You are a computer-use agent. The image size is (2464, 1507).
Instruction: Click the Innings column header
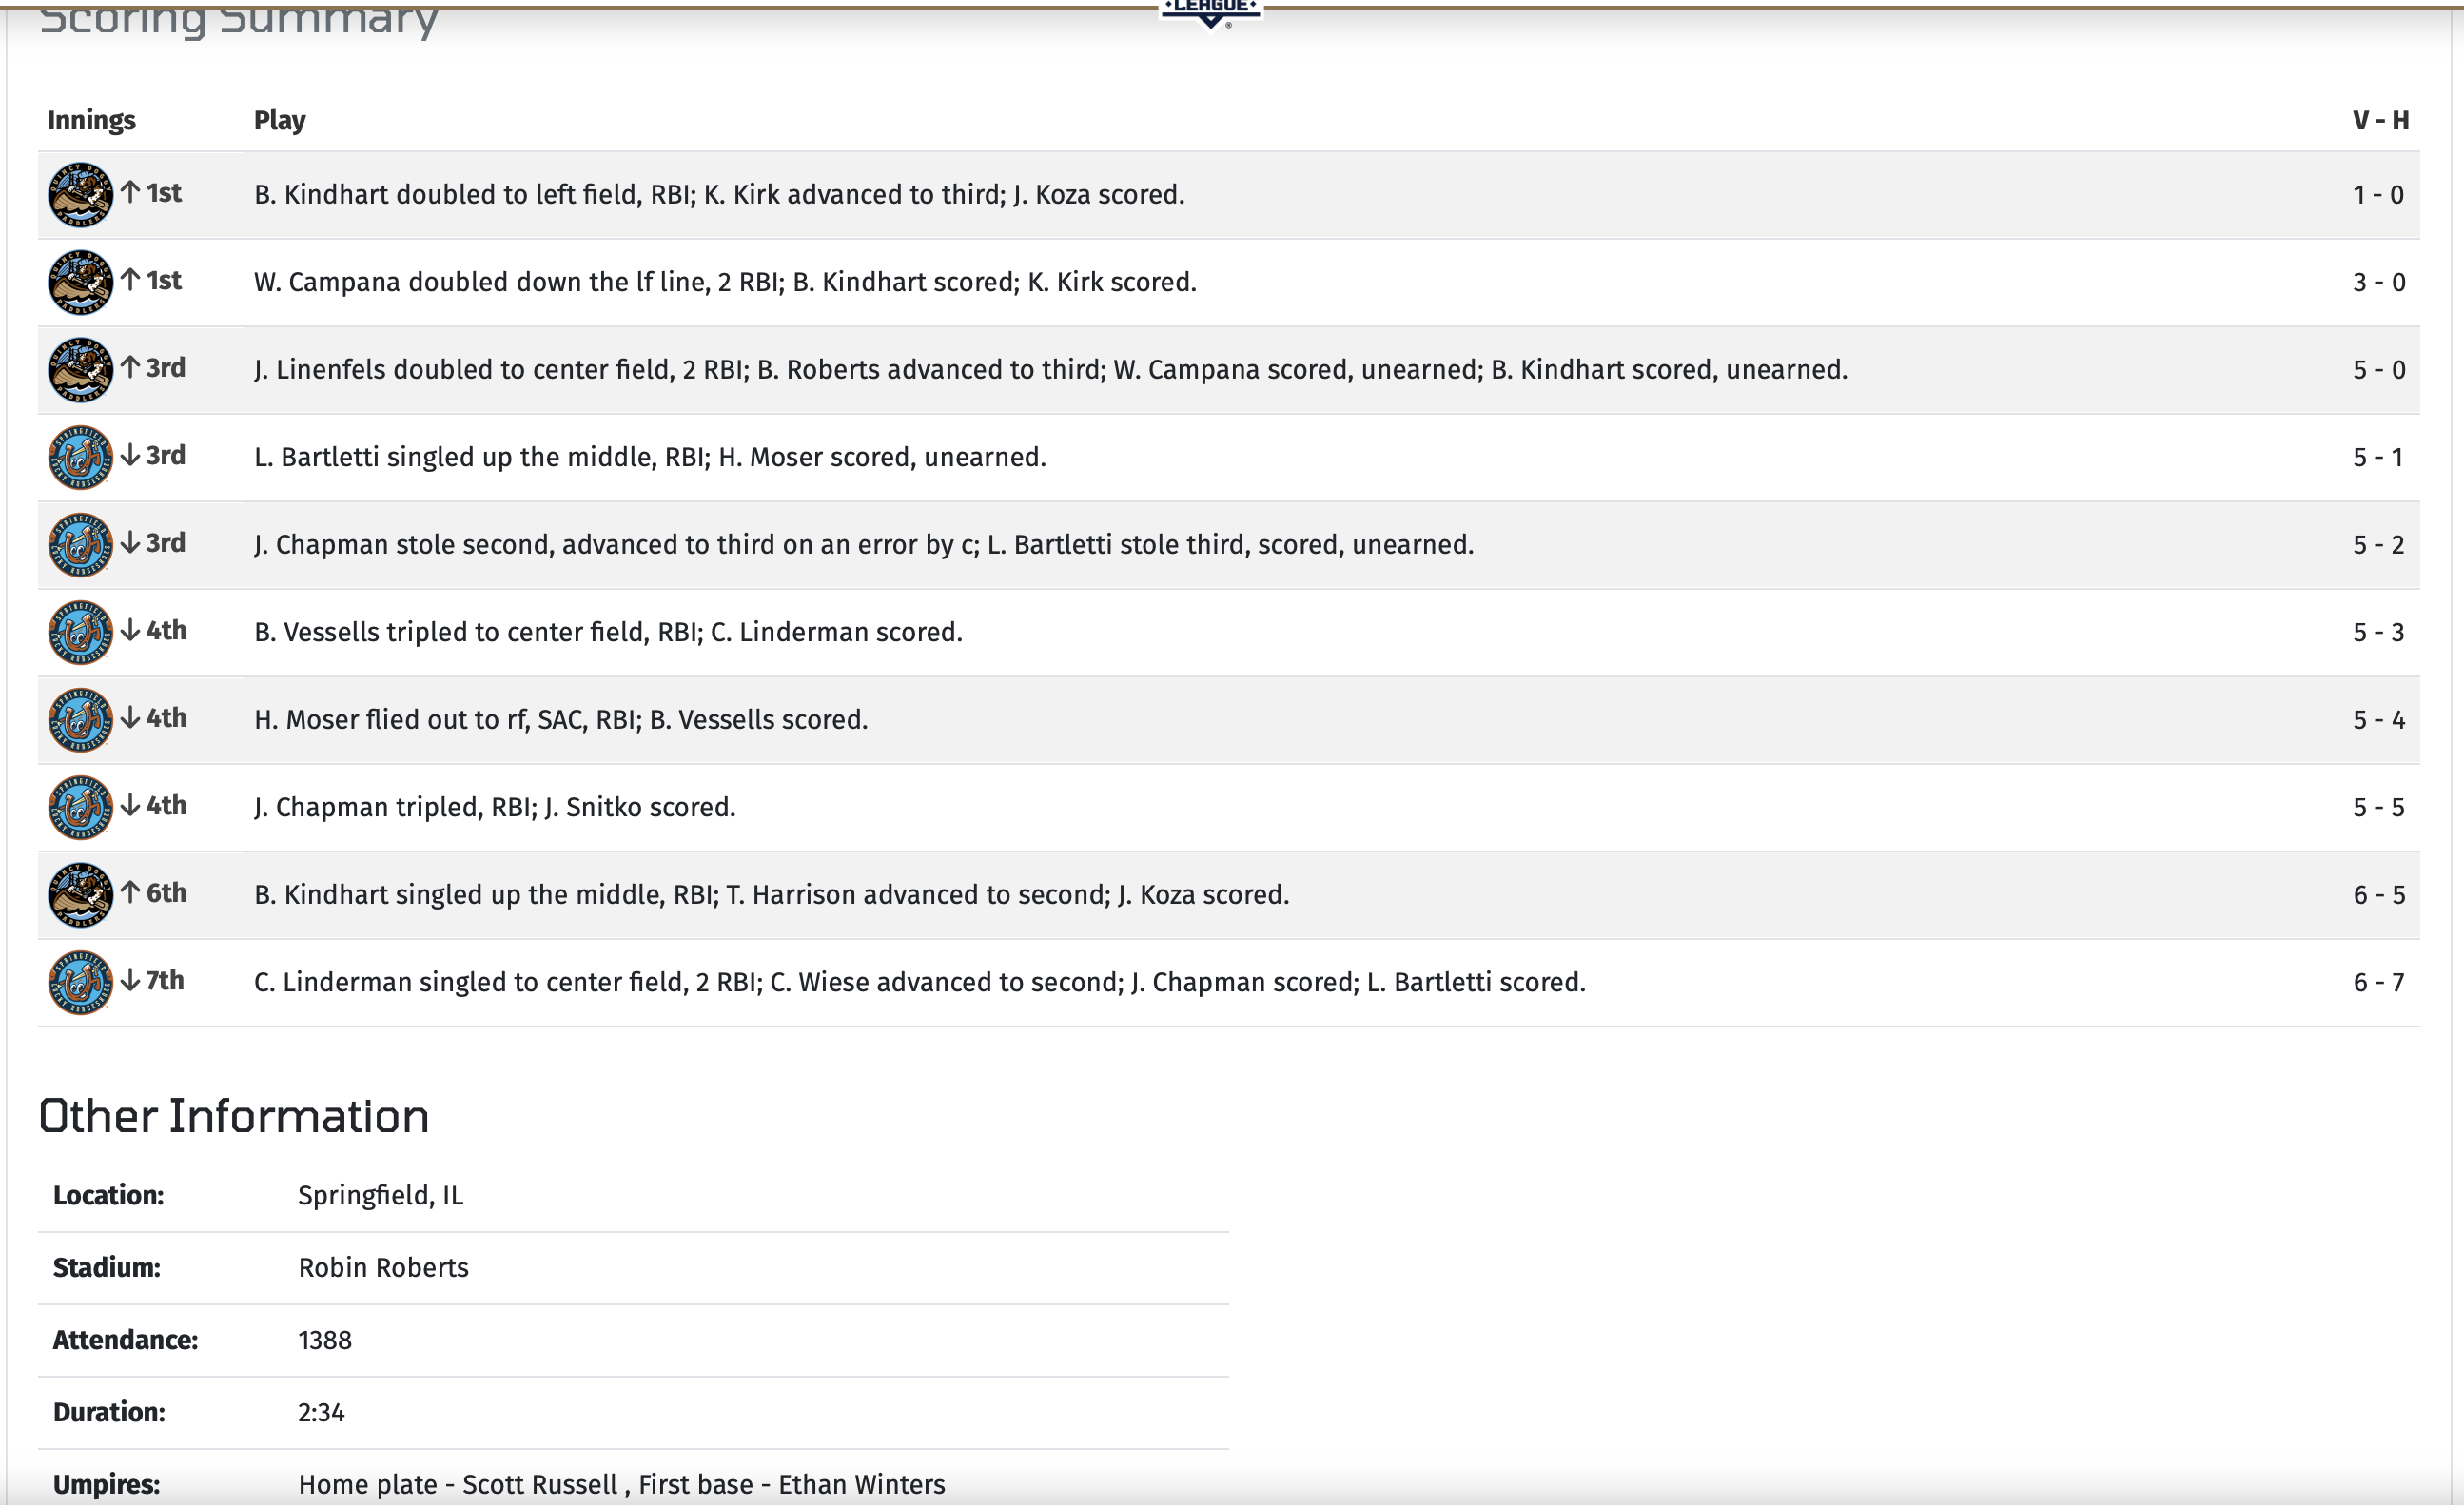pos(91,120)
